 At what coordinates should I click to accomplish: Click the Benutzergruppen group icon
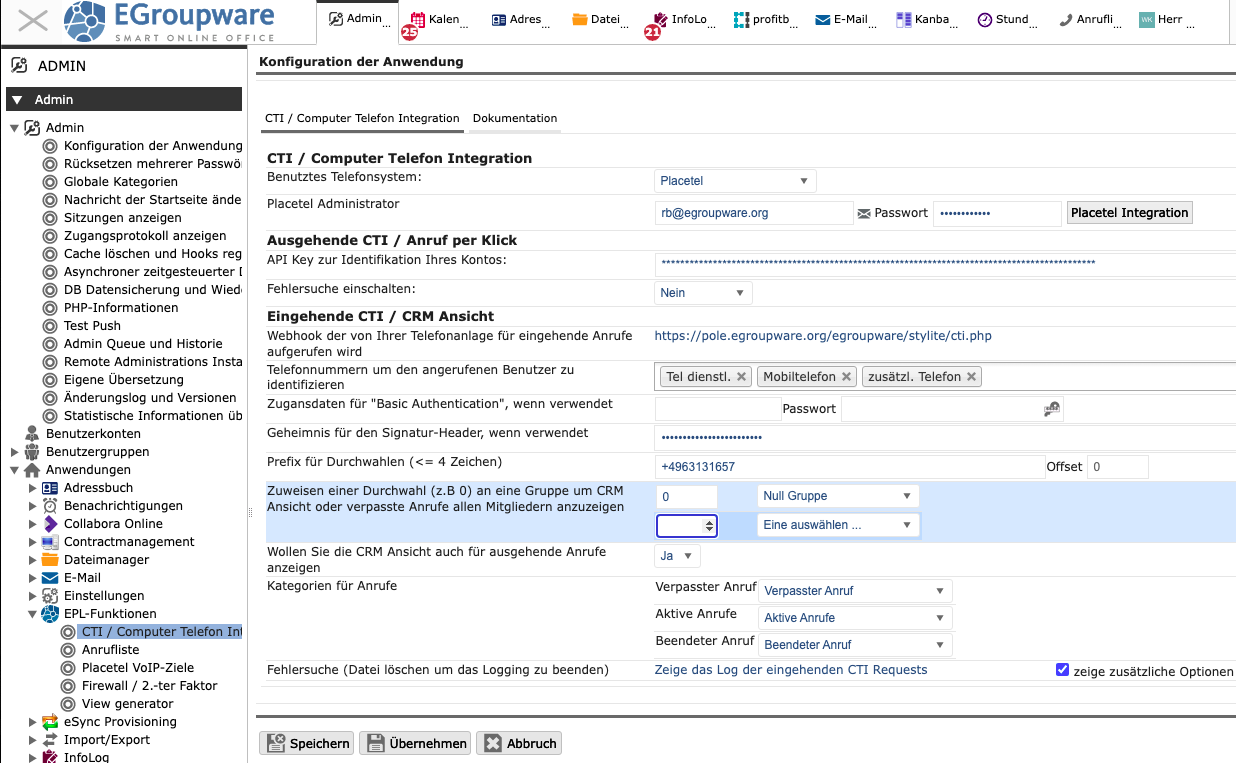(32, 452)
